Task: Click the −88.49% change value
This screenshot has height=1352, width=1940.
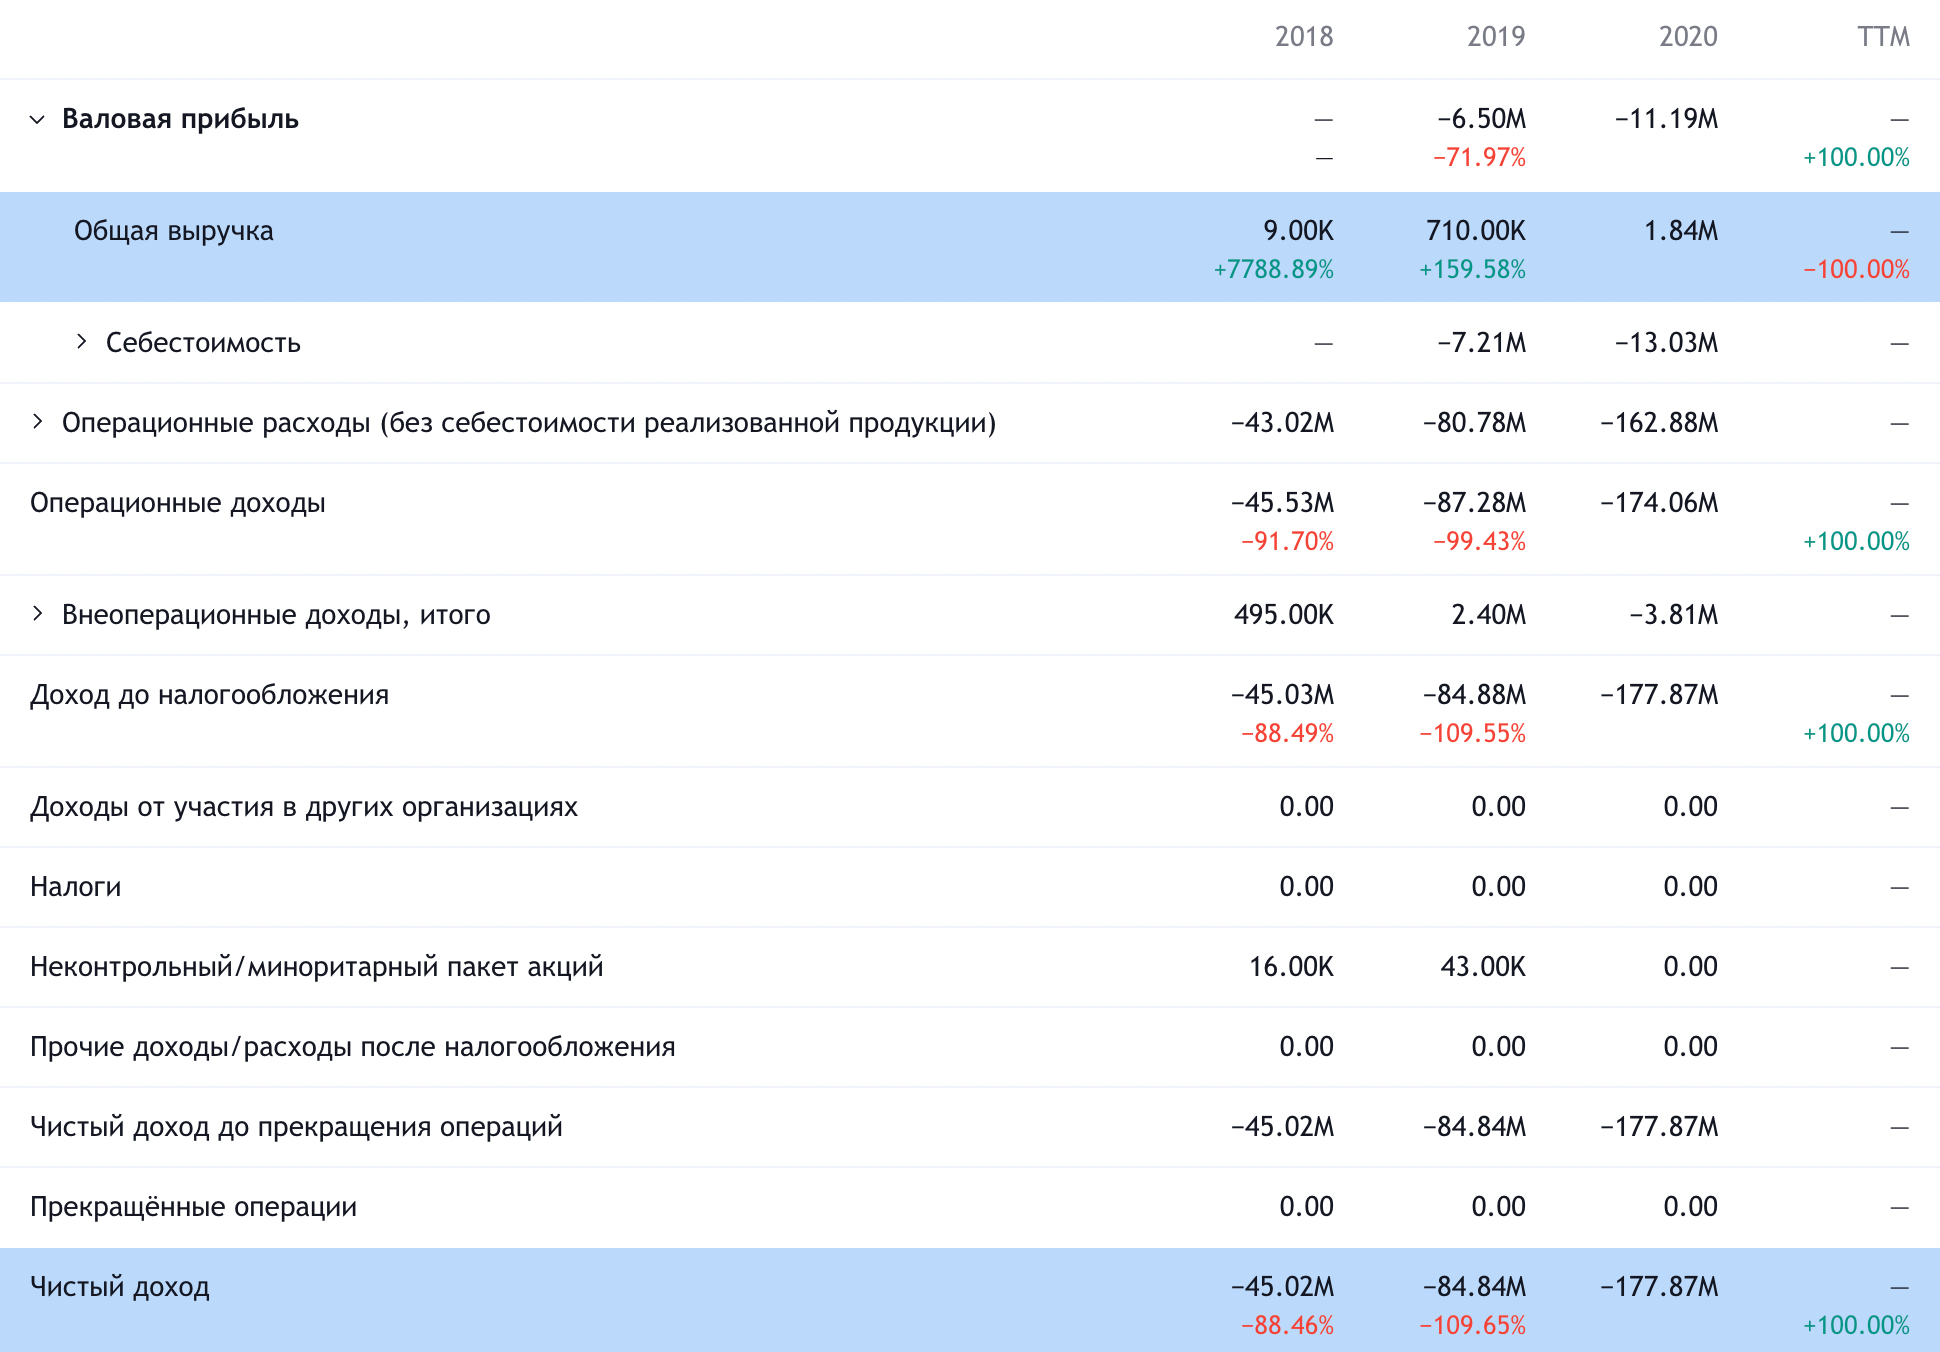Action: point(1288,734)
